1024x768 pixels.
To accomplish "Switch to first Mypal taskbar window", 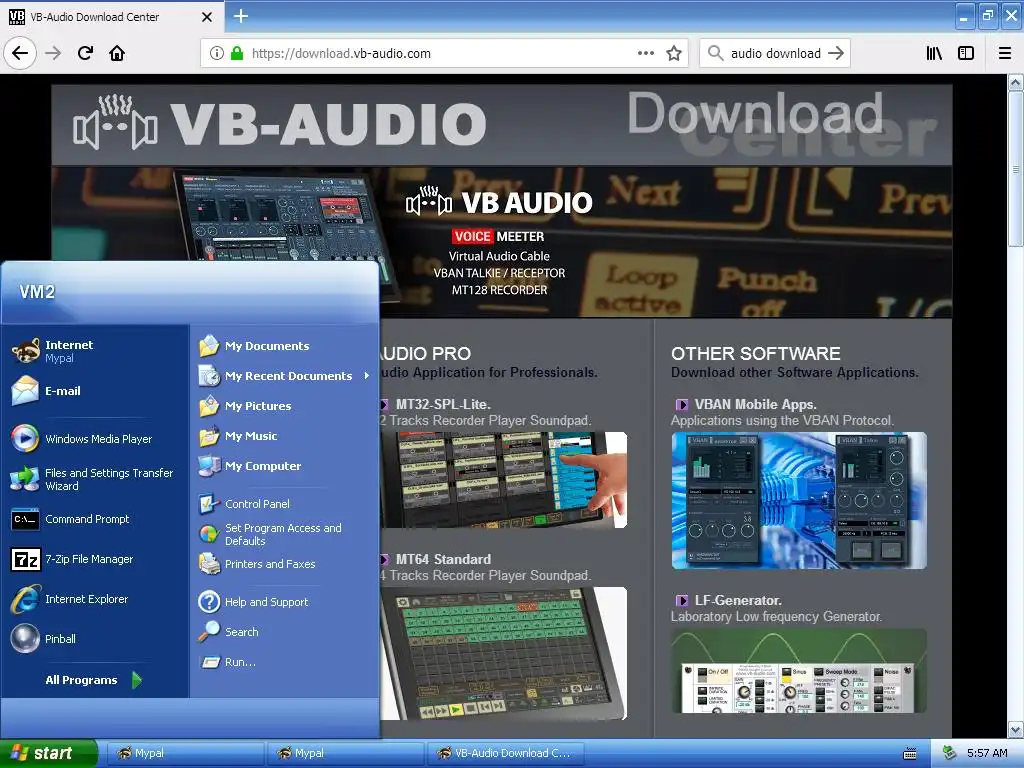I will pos(185,753).
